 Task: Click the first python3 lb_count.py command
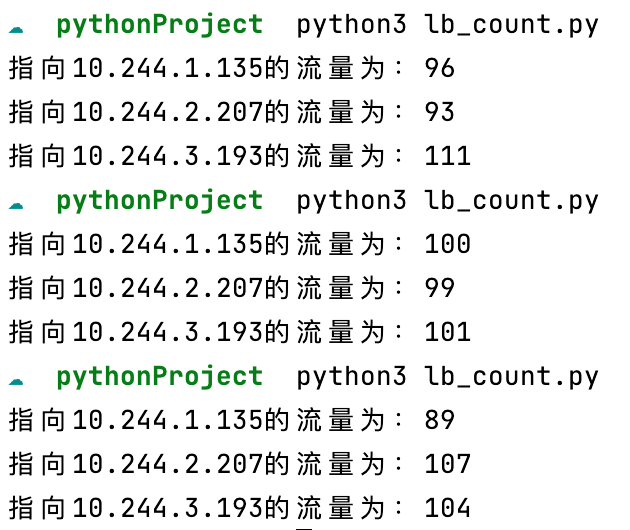pos(448,25)
